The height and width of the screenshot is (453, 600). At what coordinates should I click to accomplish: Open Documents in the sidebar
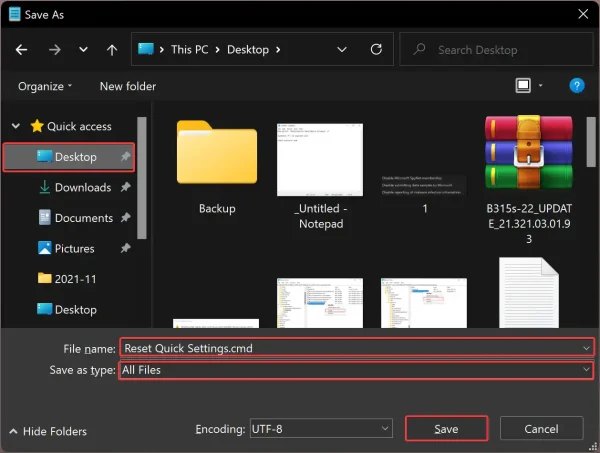pos(84,218)
